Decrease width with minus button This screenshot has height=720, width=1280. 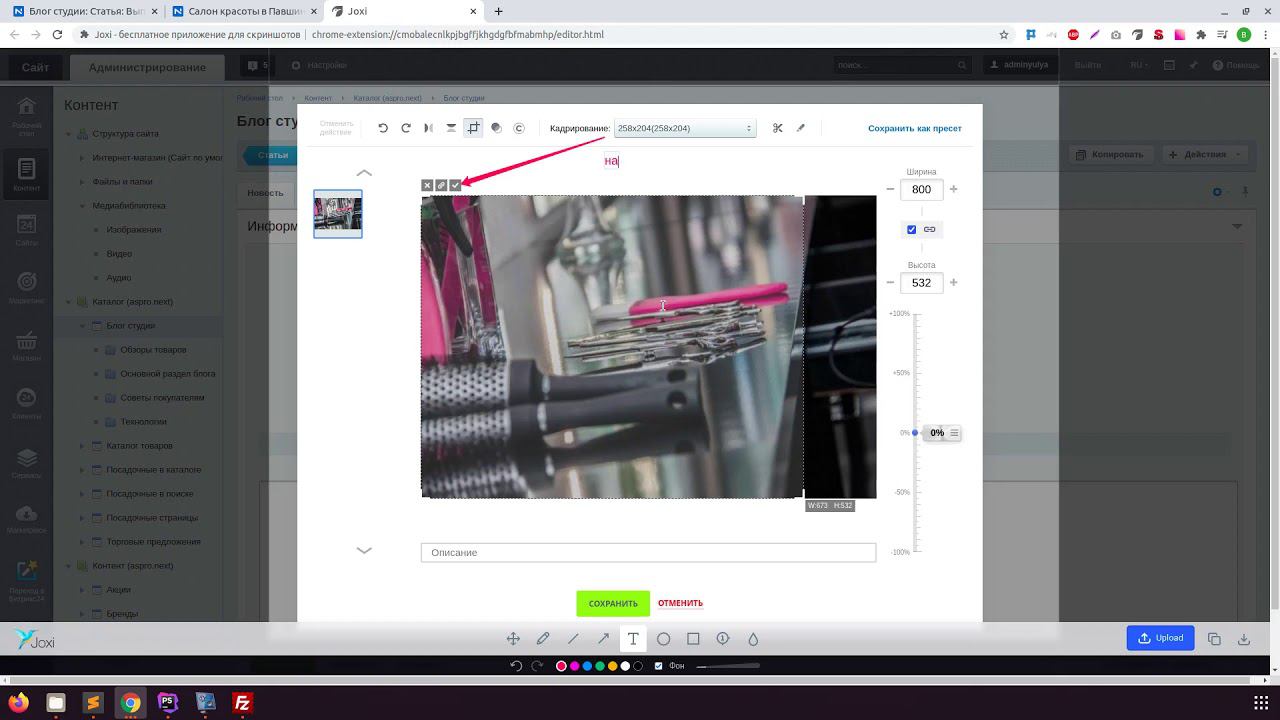890,189
